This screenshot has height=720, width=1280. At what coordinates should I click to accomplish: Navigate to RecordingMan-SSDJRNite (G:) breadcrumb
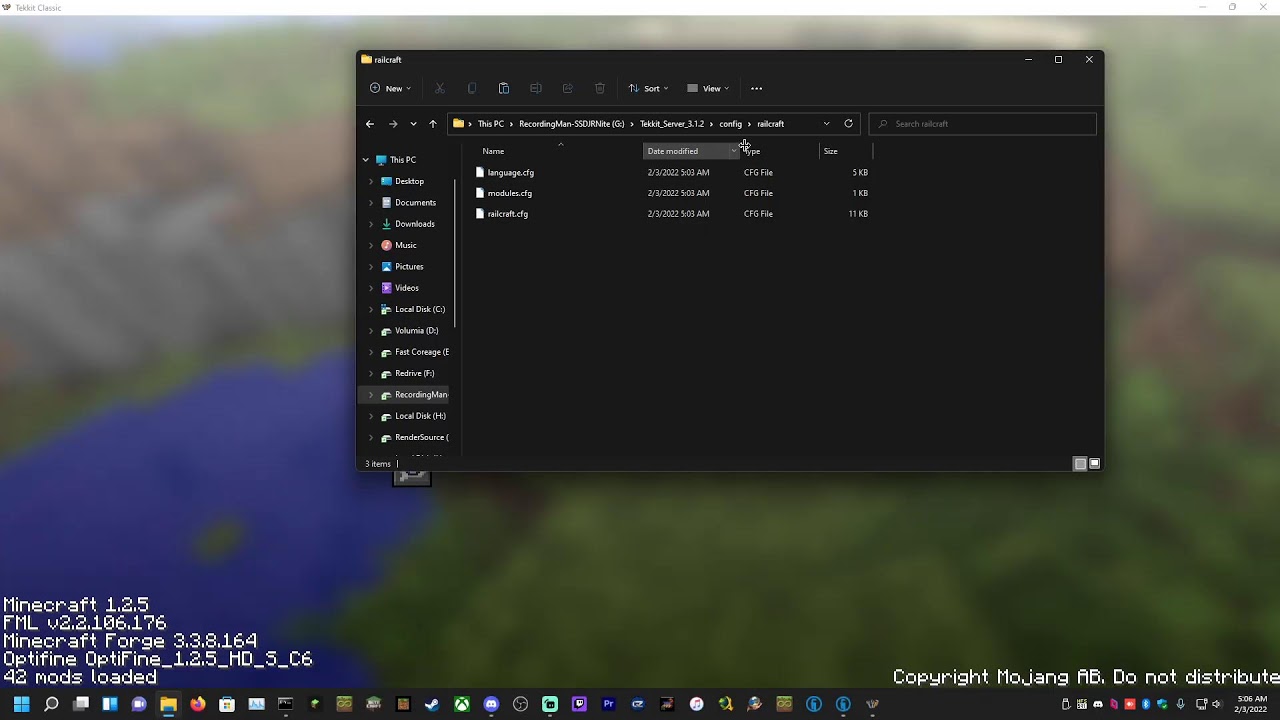pos(571,124)
